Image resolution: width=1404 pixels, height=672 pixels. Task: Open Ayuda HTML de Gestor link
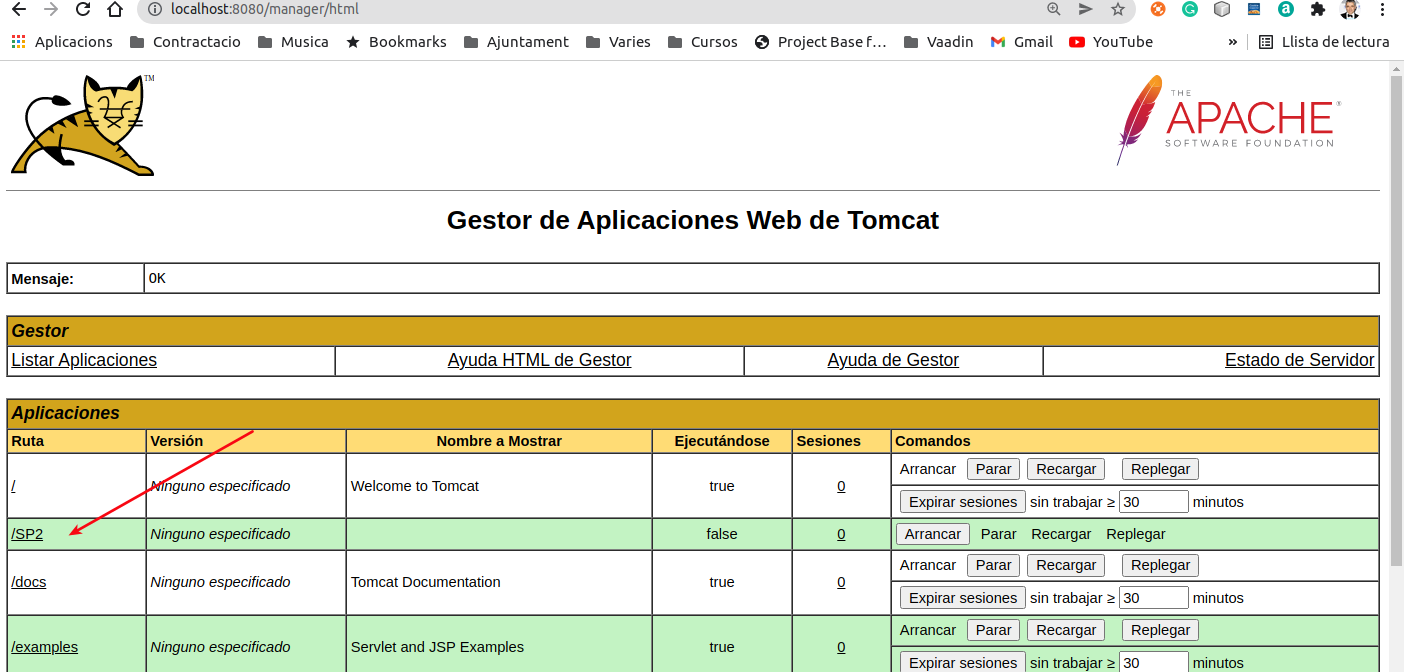(x=540, y=360)
